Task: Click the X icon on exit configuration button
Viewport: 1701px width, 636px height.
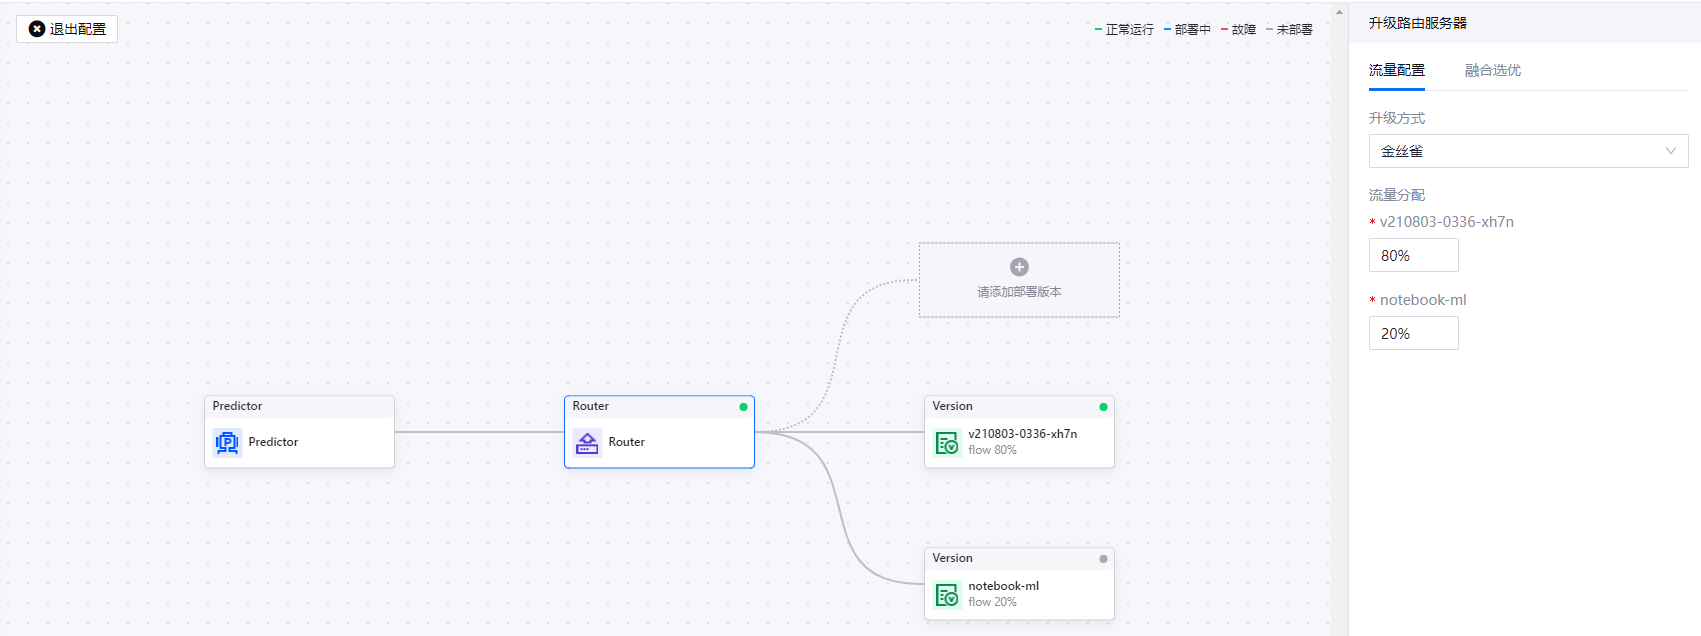Action: click(37, 29)
